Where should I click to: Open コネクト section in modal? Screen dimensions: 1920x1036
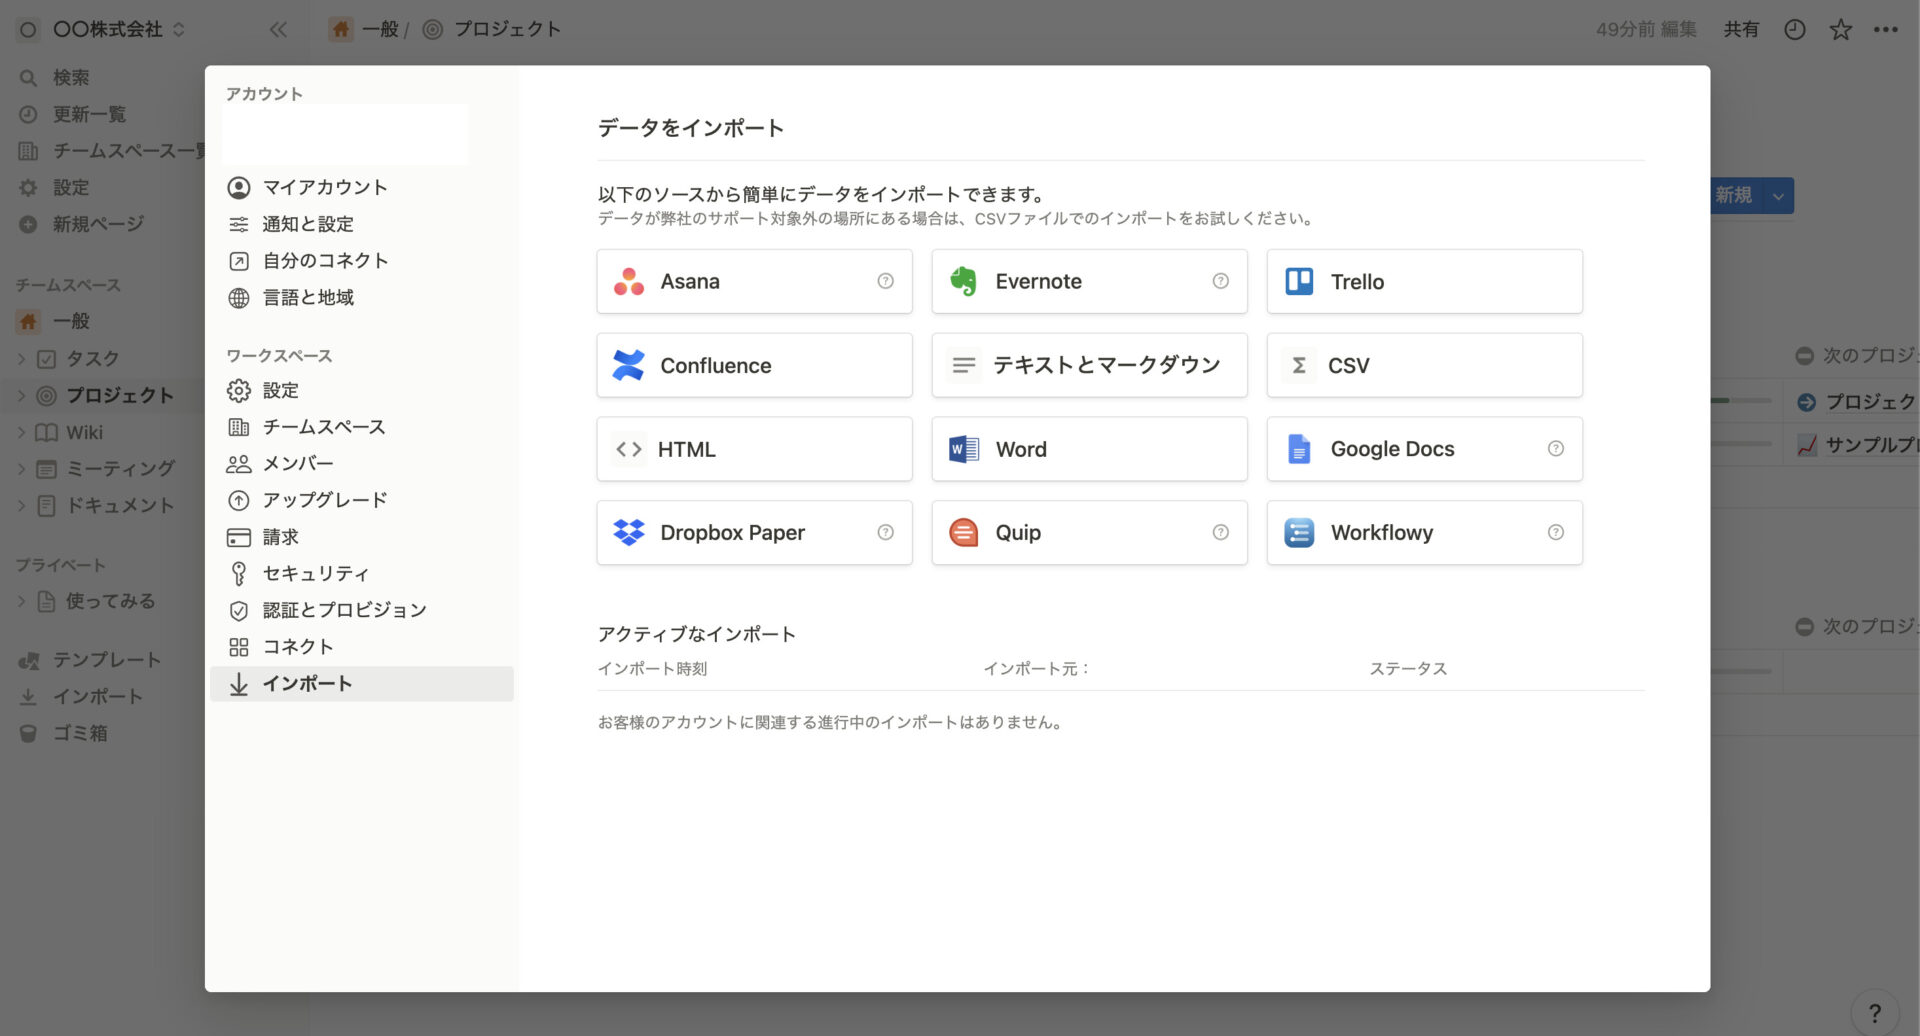point(361,647)
